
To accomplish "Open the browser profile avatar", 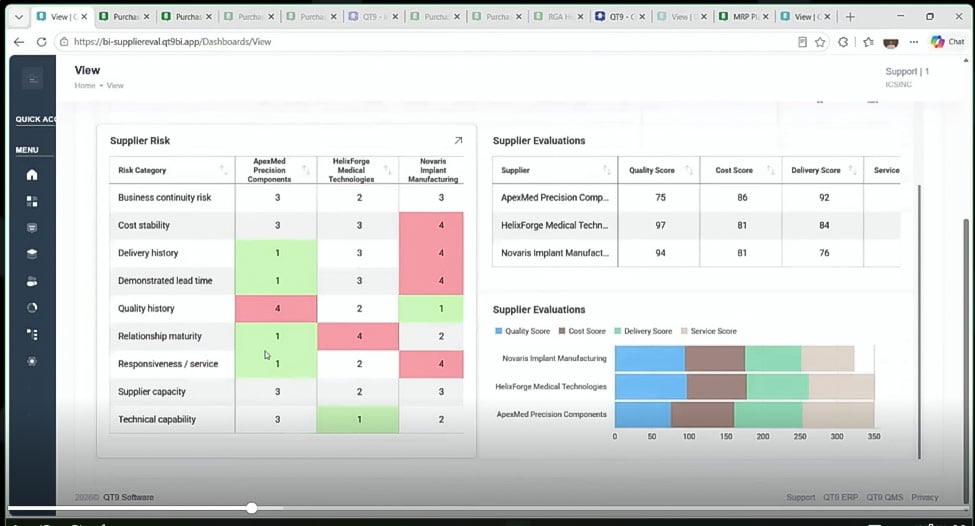I will (x=890, y=42).
